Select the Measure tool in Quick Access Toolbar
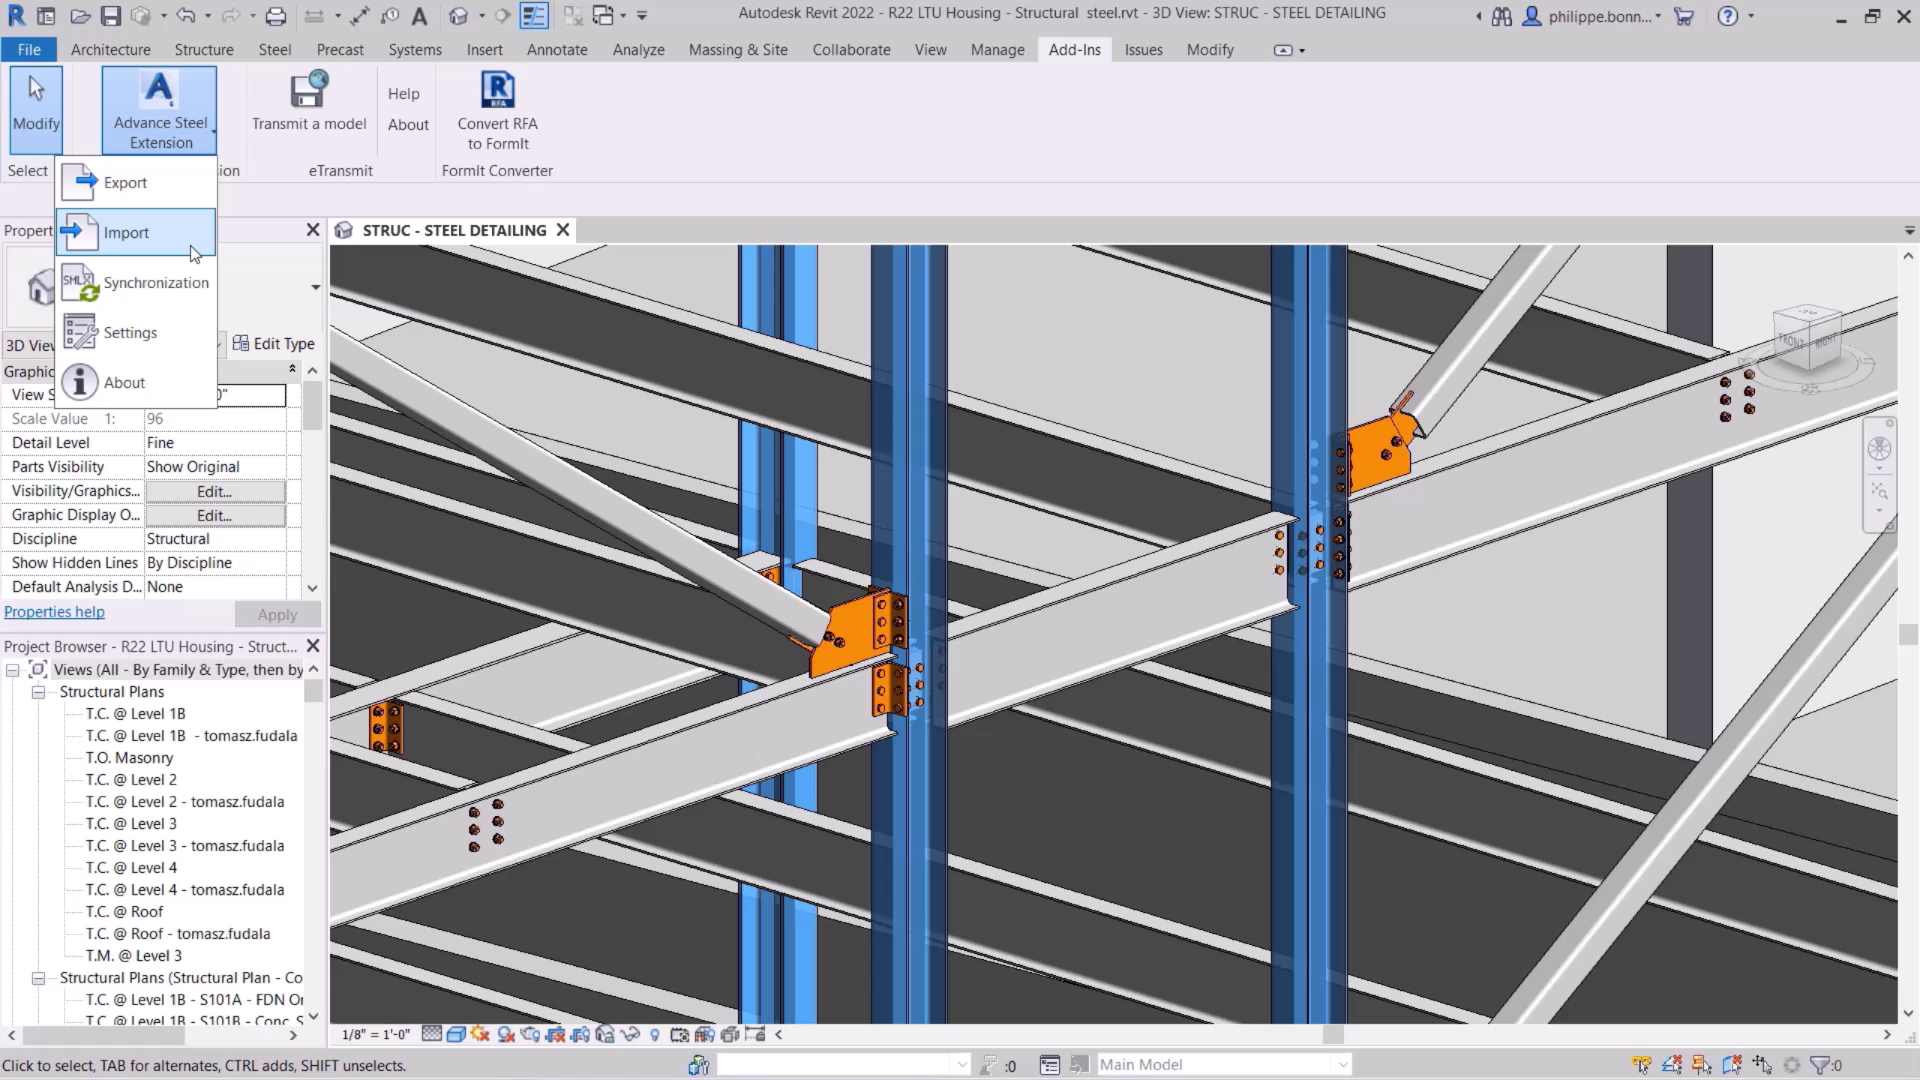 [x=359, y=14]
